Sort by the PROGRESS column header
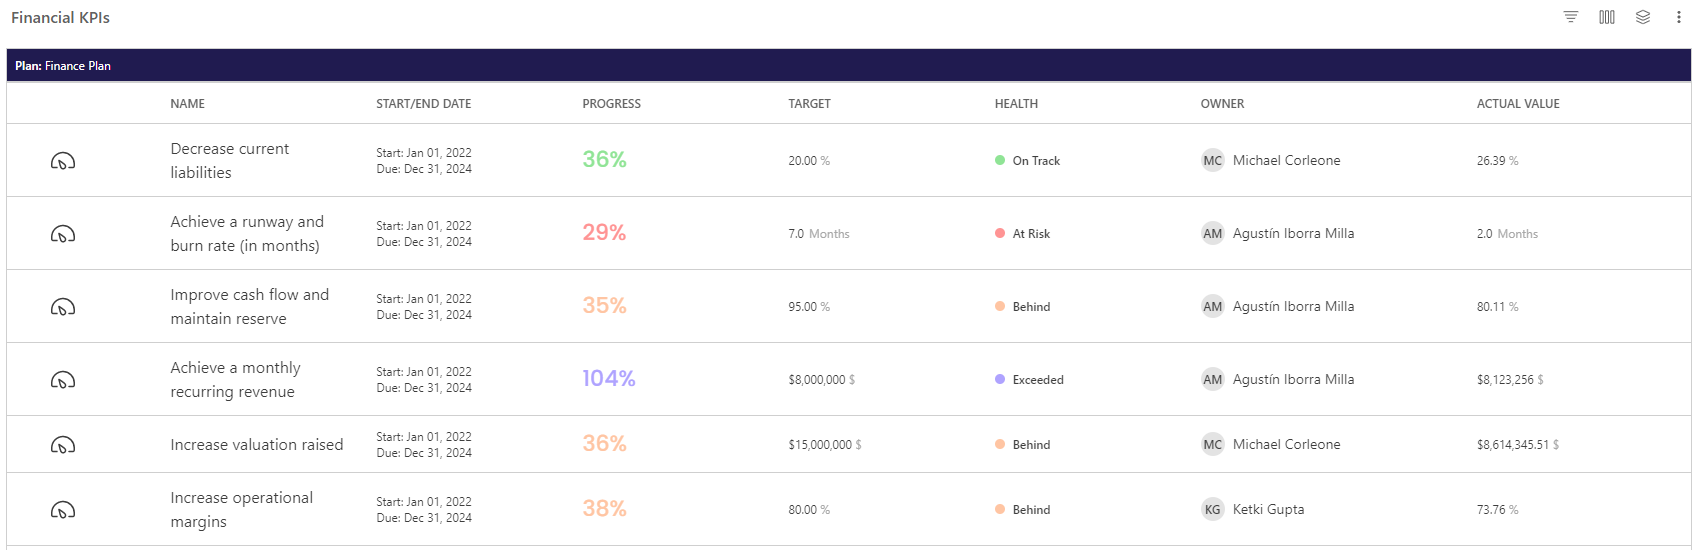The height and width of the screenshot is (550, 1698). click(612, 104)
